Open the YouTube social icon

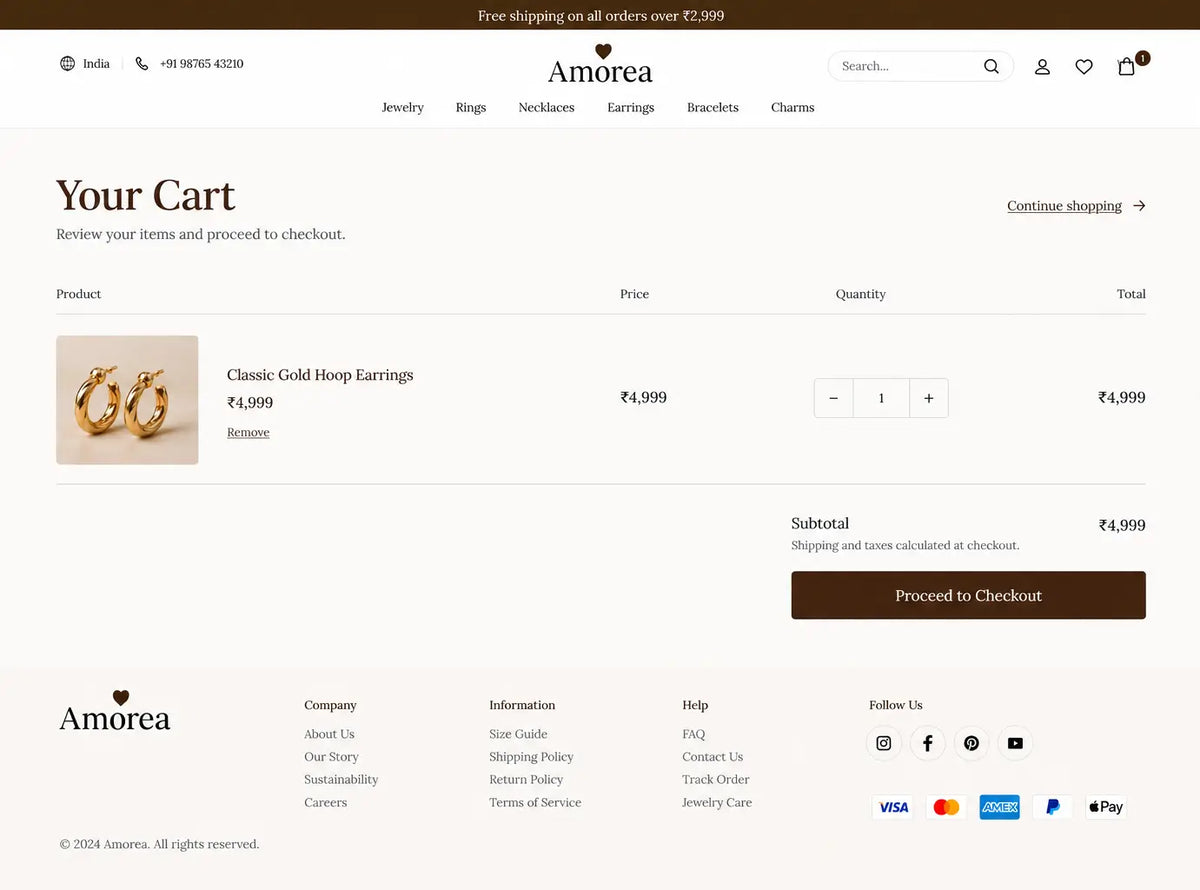[x=1015, y=743]
